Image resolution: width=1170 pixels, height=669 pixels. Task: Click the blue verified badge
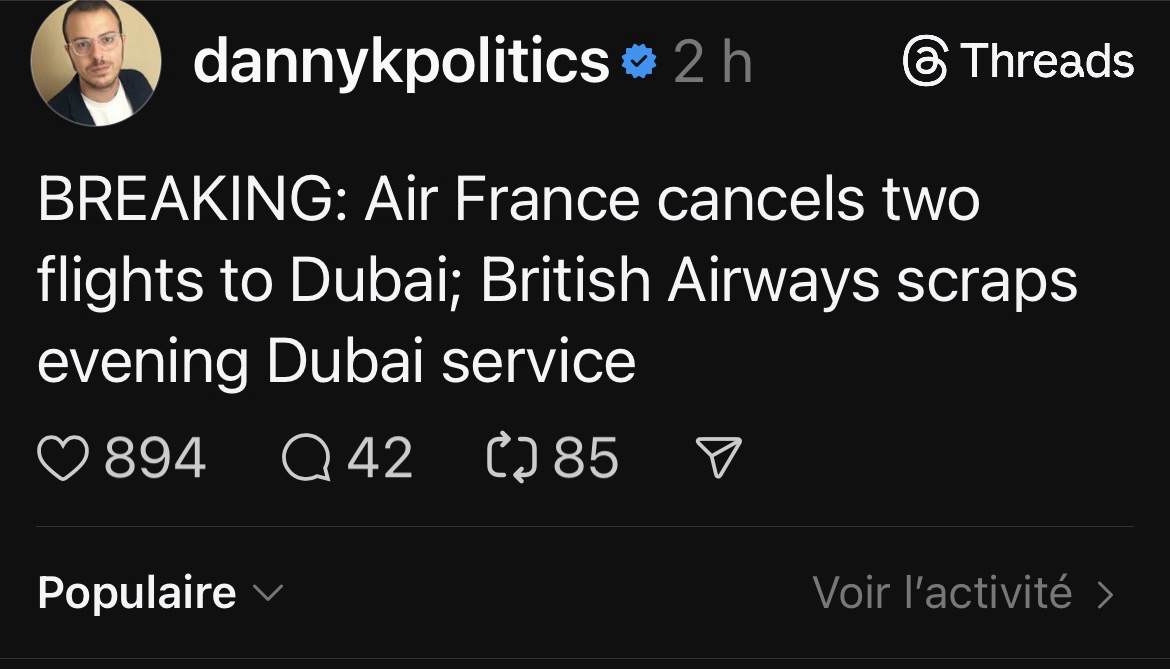pyautogui.click(x=639, y=64)
